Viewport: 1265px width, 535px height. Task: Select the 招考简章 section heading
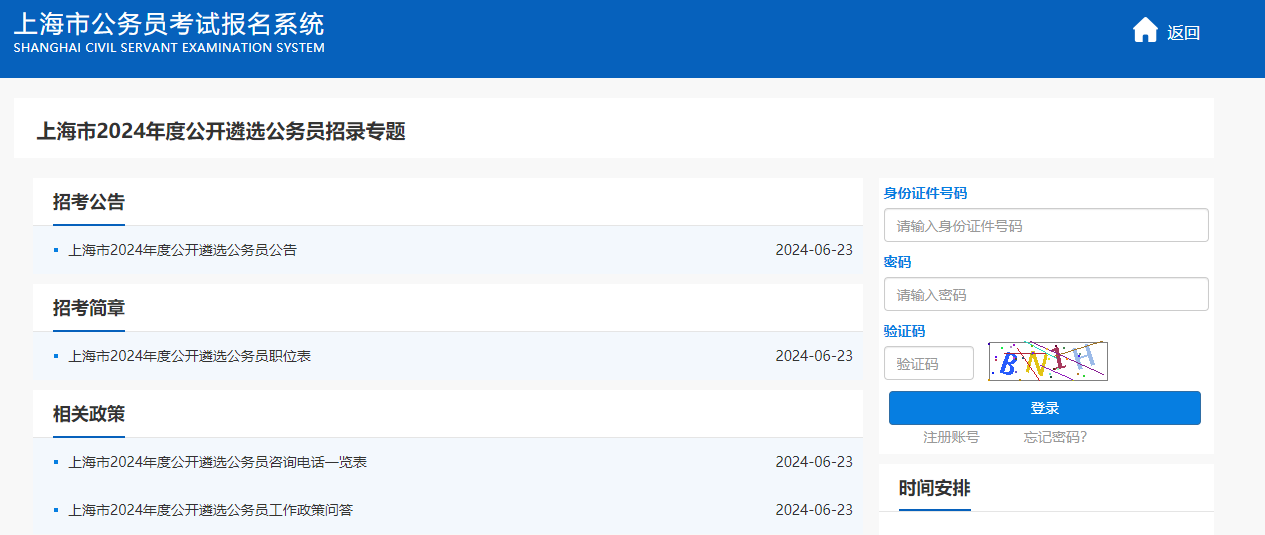[89, 308]
